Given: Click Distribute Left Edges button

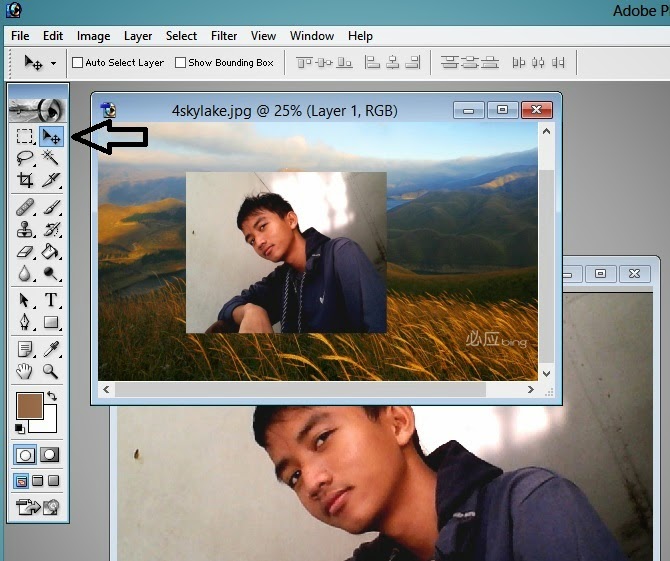Looking at the screenshot, I should tap(518, 63).
